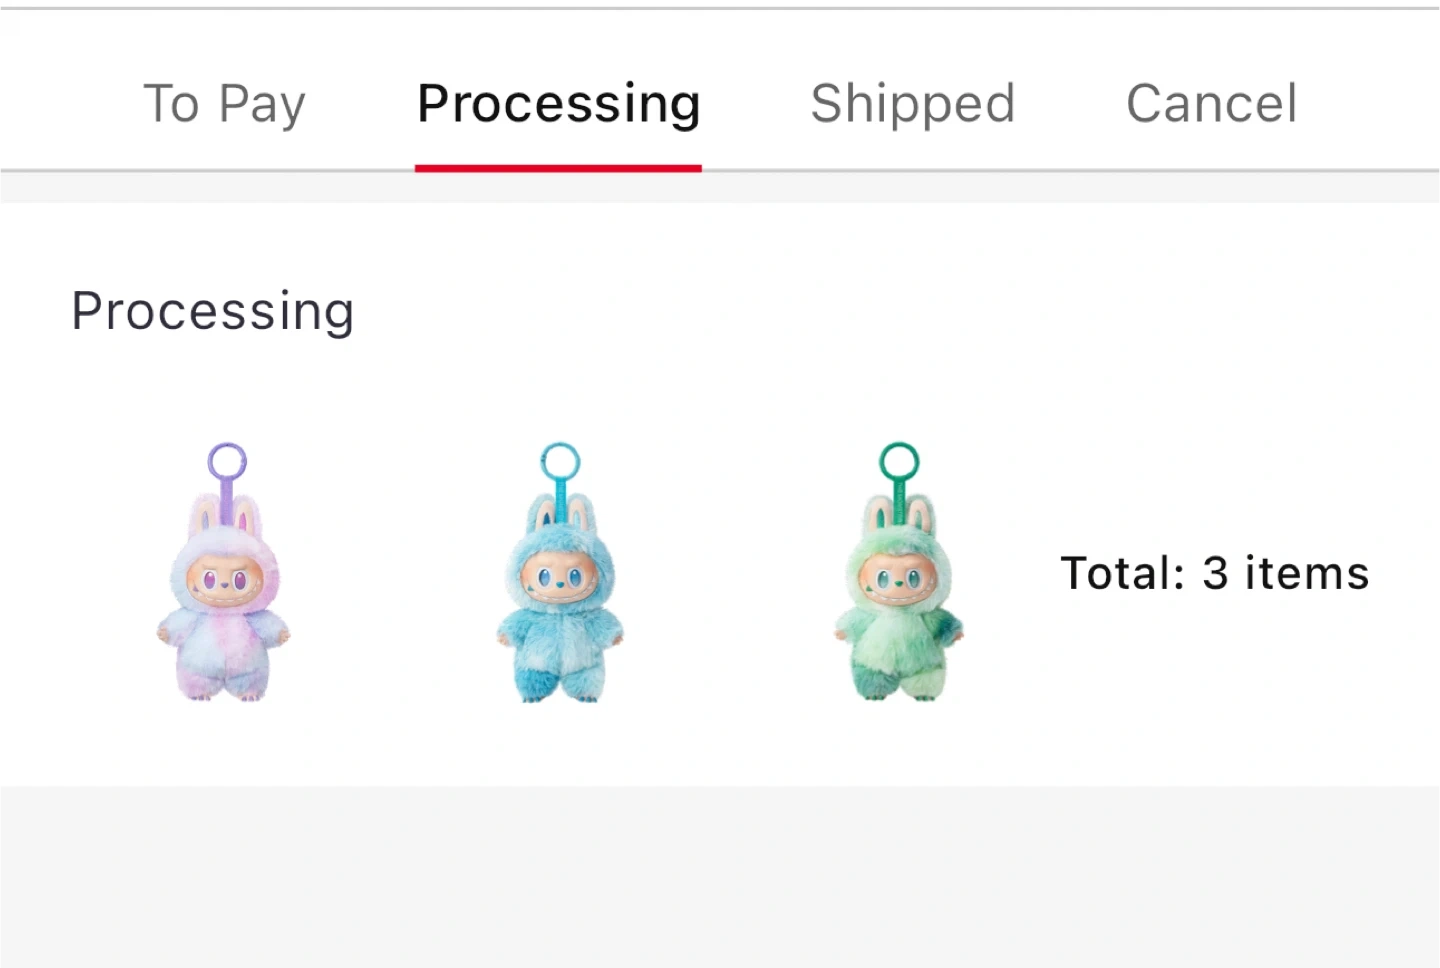
Task: Open the Shipped orders tab
Action: (912, 103)
